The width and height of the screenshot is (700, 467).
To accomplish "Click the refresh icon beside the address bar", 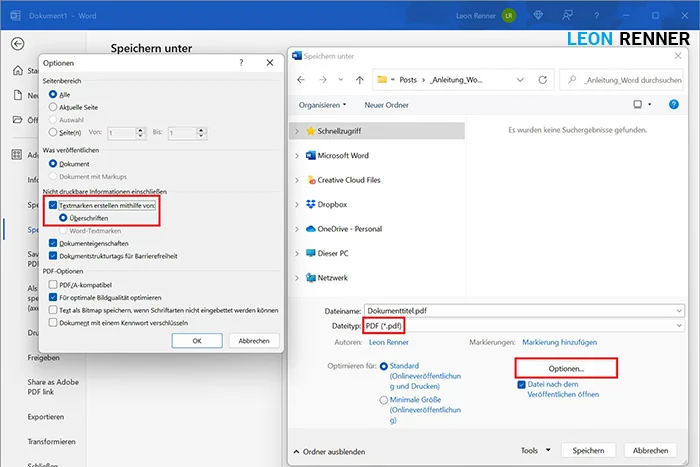I will point(541,78).
